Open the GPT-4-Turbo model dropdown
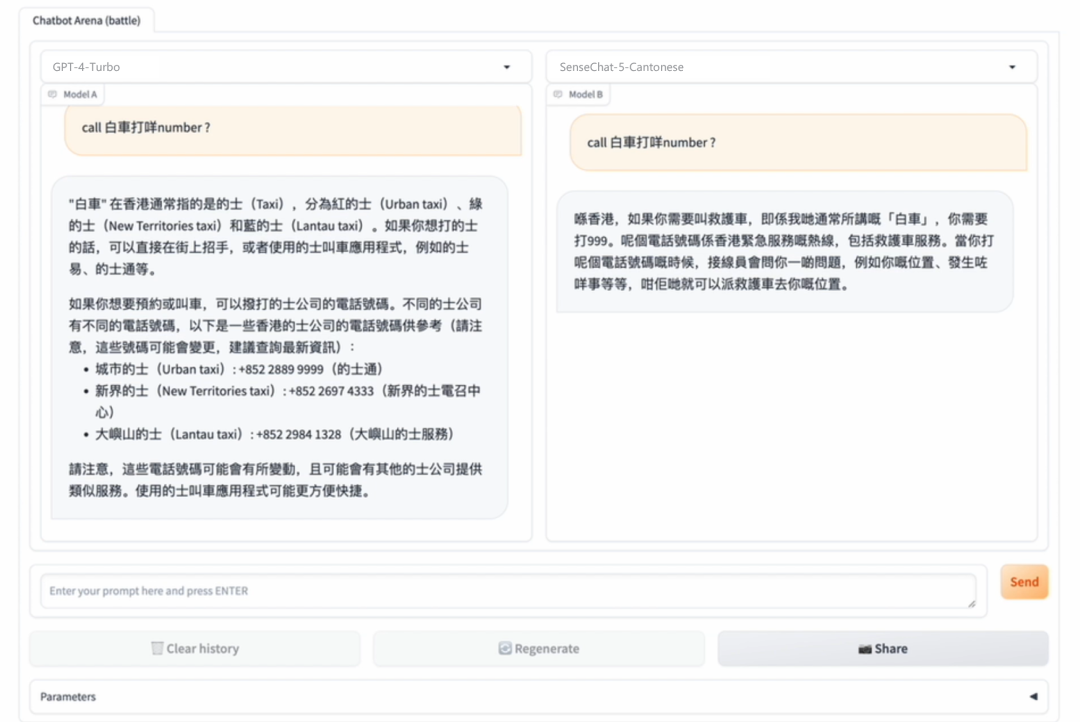This screenshot has height=722, width=1080. tap(507, 67)
